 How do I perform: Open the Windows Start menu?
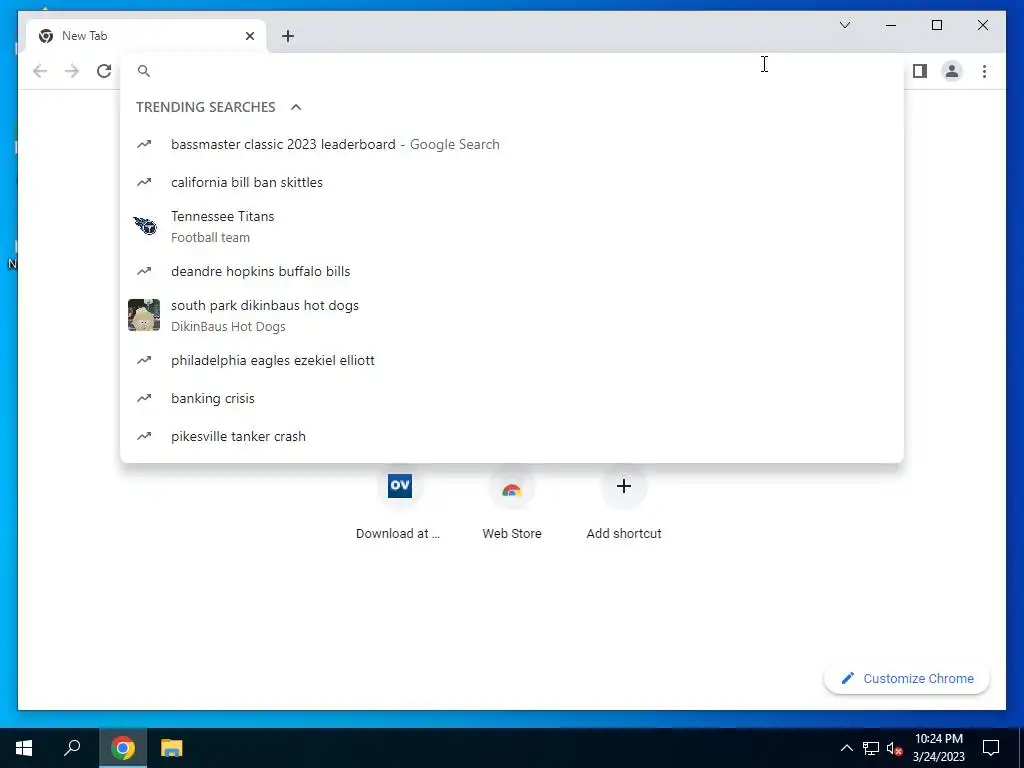pyautogui.click(x=24, y=748)
